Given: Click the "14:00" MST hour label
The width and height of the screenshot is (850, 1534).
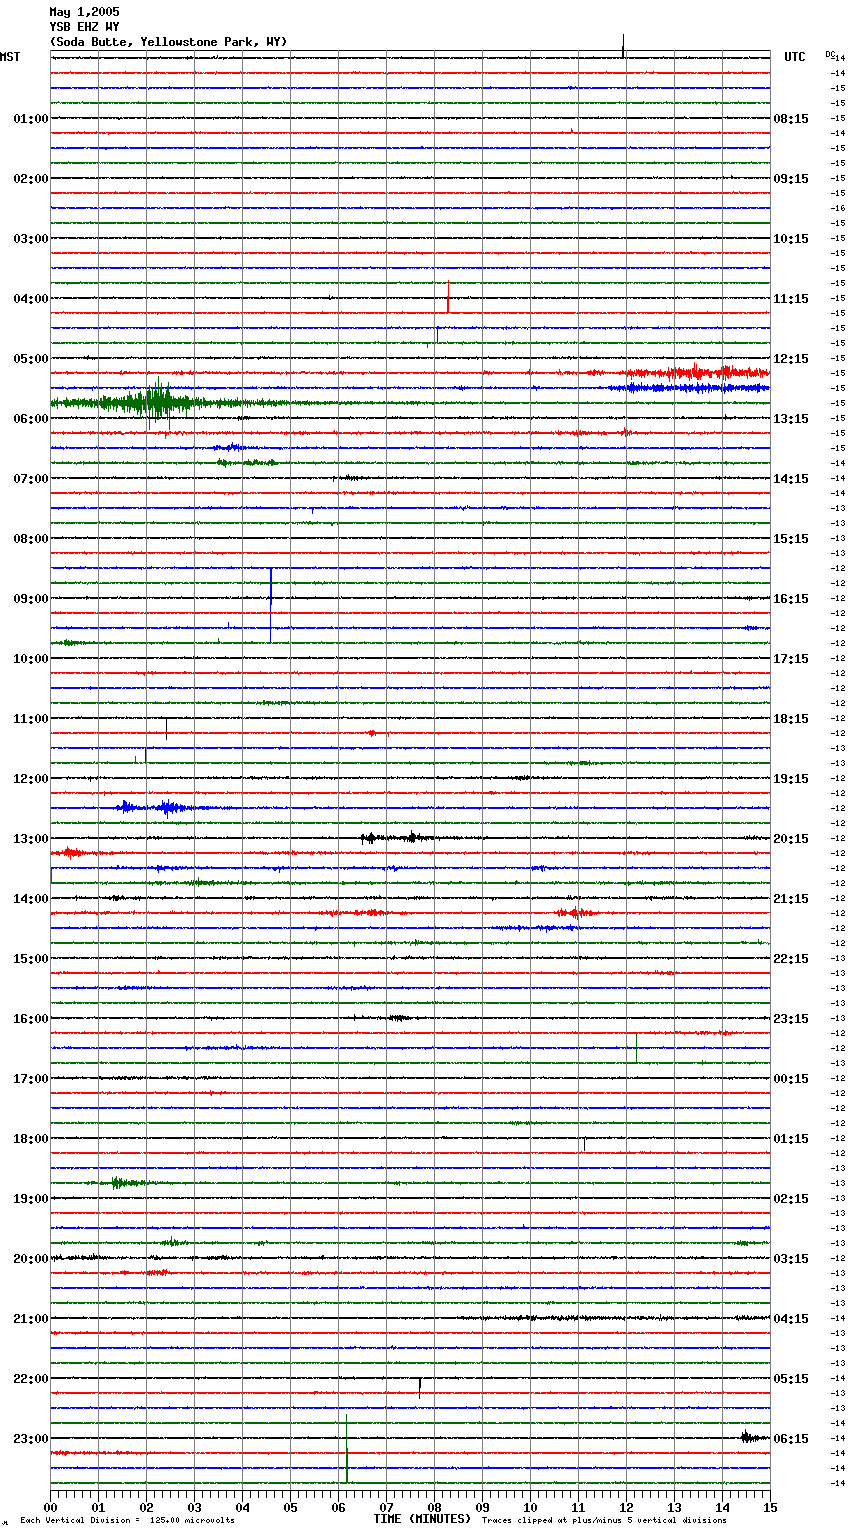Looking at the screenshot, I should 31,899.
